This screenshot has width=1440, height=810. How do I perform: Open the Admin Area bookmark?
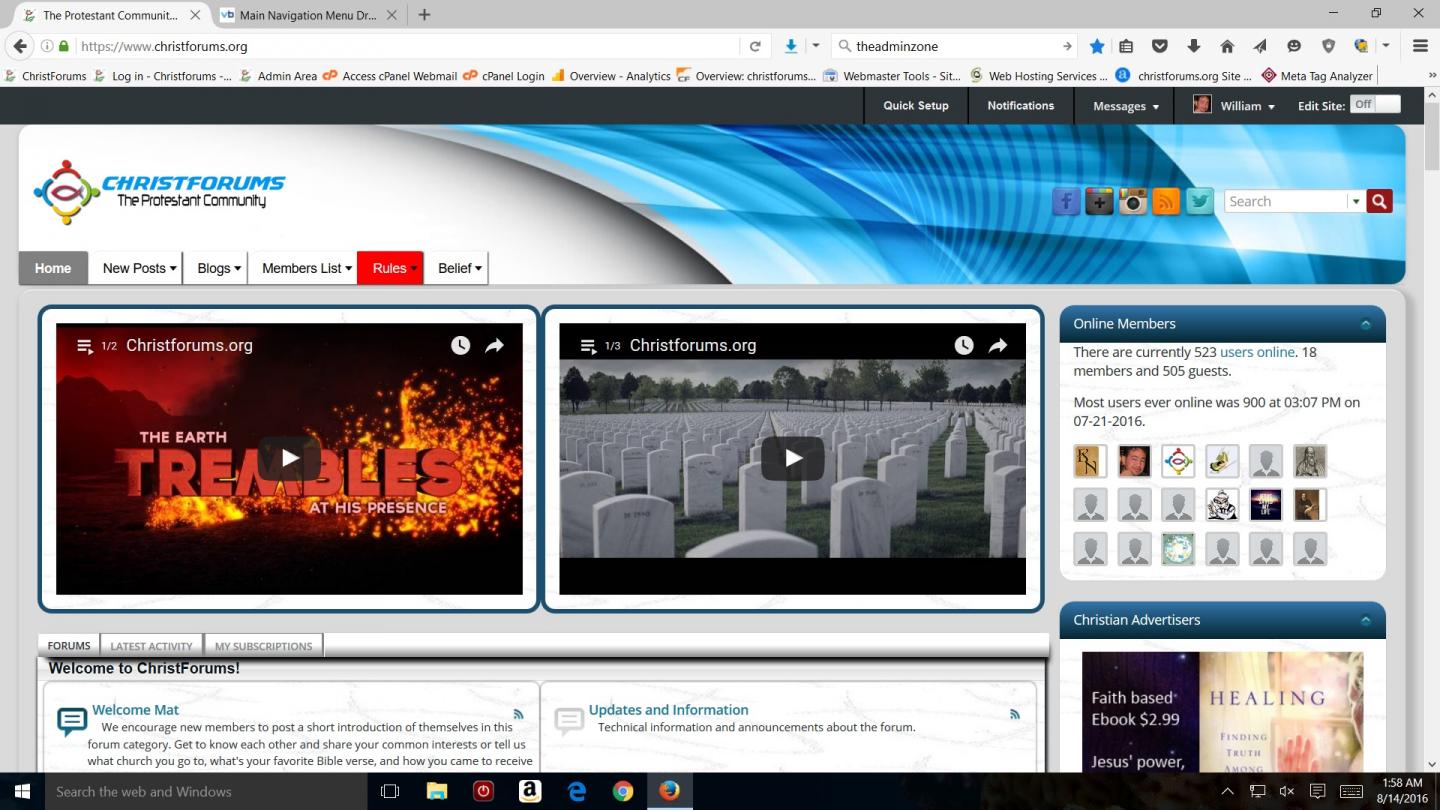pos(278,76)
